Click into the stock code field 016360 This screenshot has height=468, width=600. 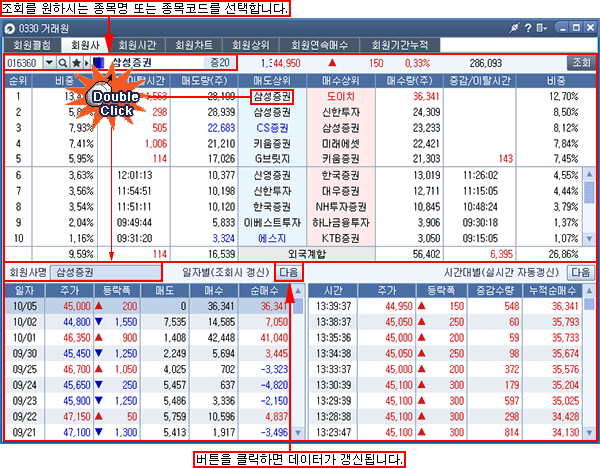click(x=24, y=63)
